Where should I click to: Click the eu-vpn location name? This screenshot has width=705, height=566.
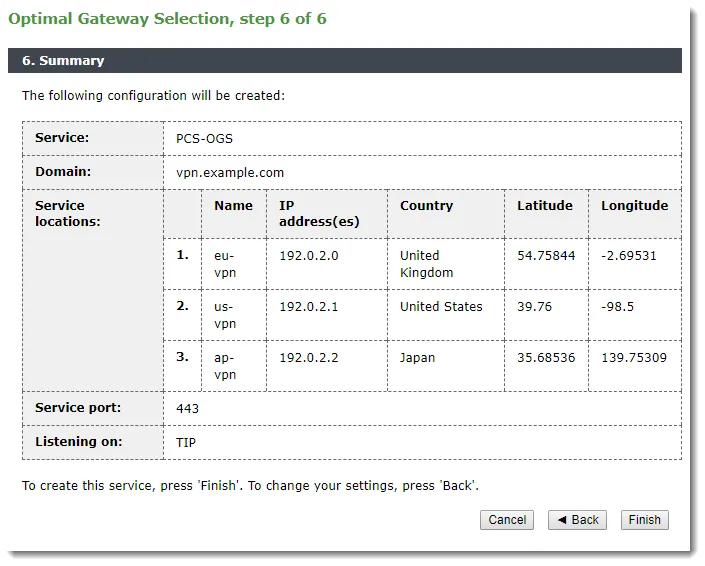coord(225,264)
